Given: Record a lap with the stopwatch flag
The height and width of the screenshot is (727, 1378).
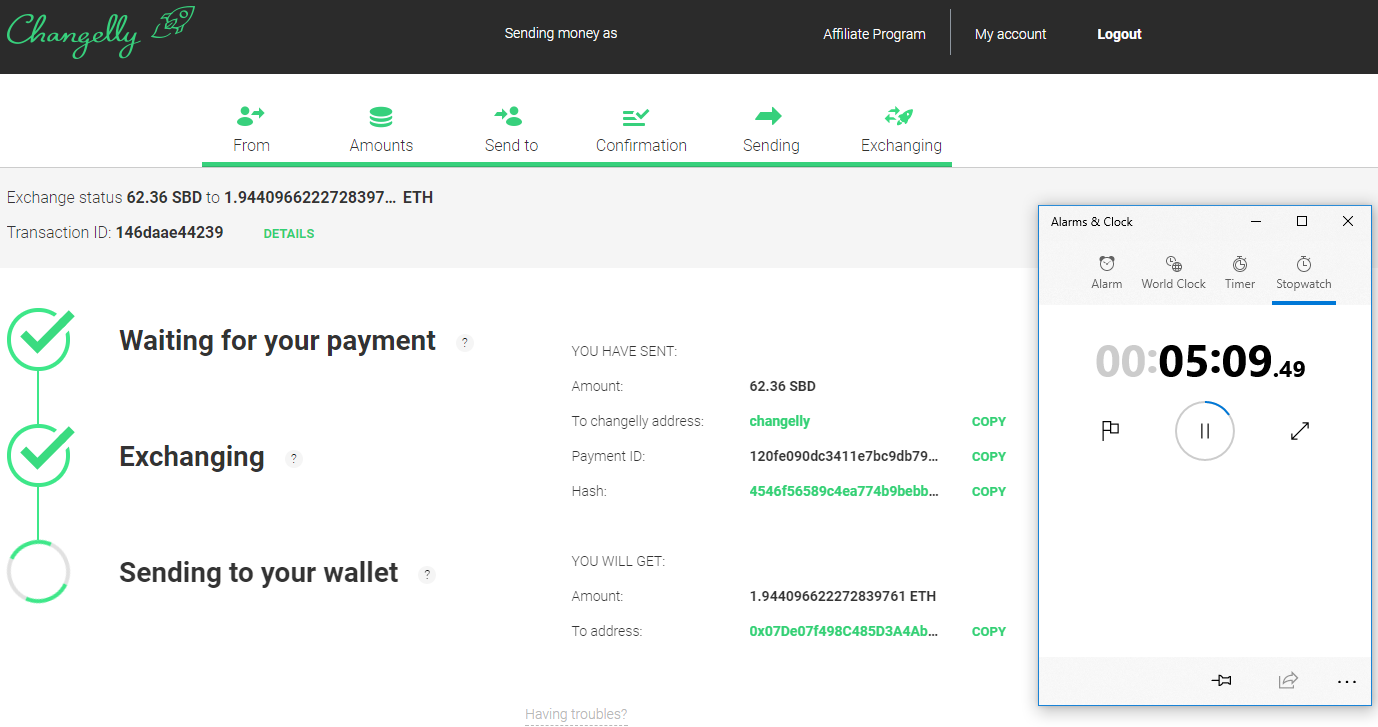Looking at the screenshot, I should click(1110, 431).
